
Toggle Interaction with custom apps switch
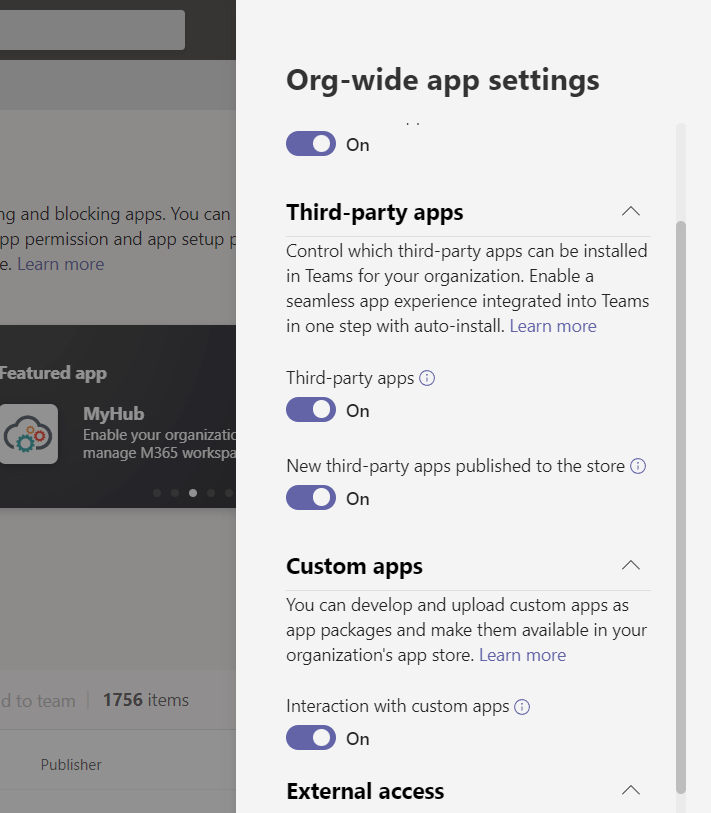point(311,738)
